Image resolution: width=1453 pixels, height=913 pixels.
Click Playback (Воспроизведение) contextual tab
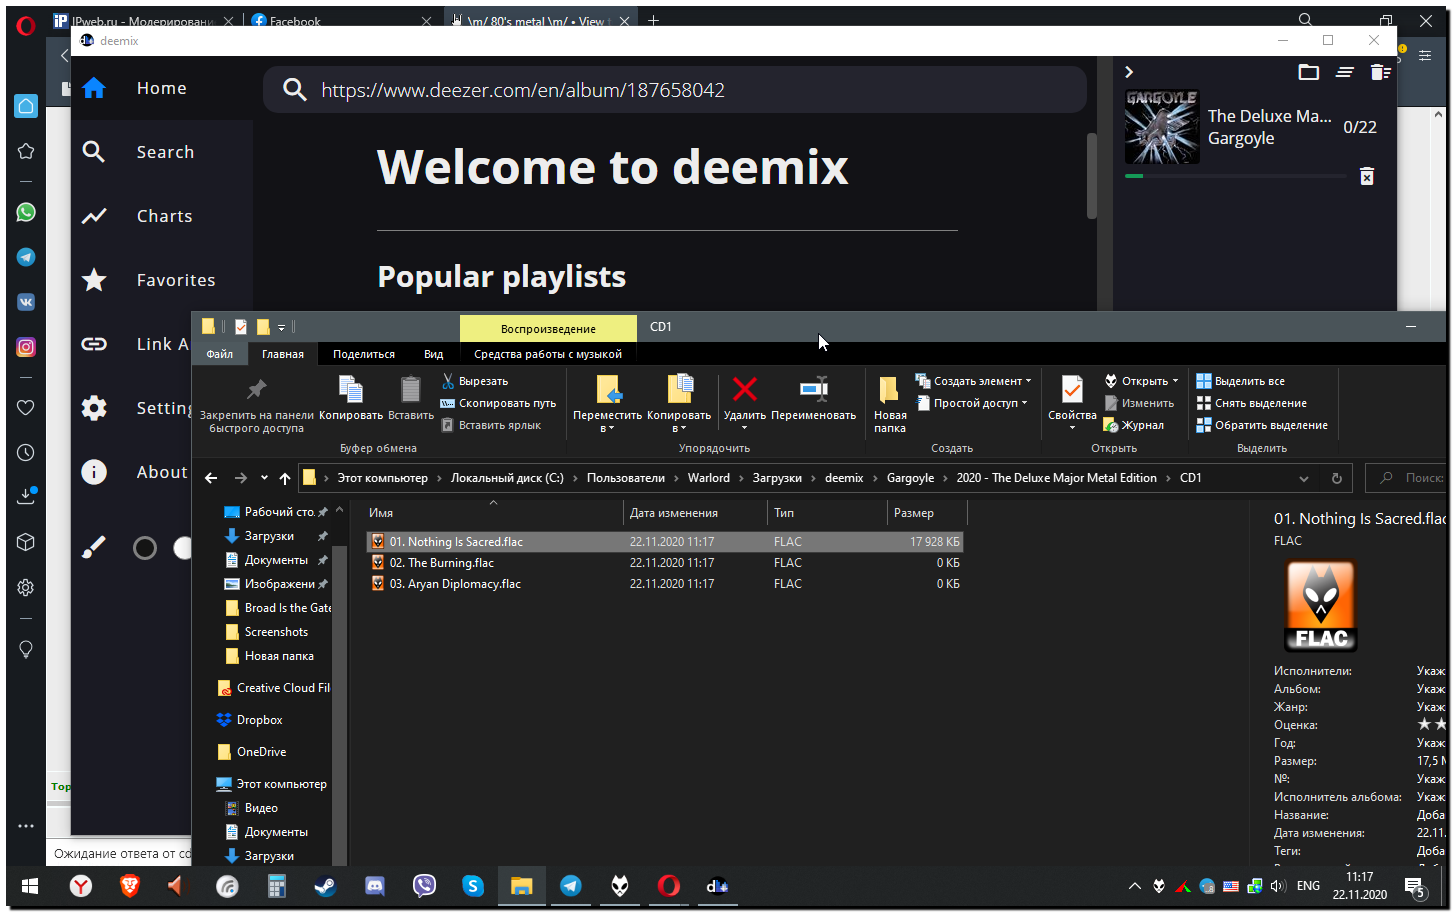tap(548, 328)
